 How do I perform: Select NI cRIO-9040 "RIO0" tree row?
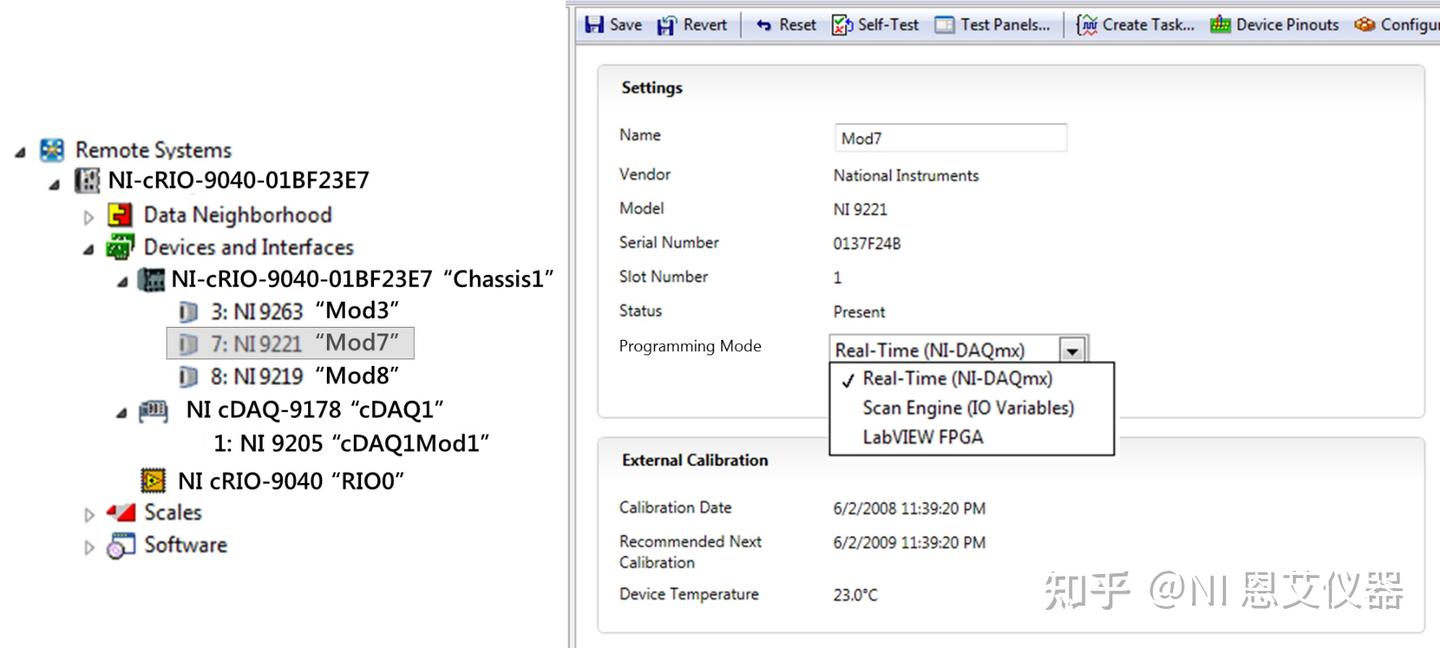click(x=274, y=481)
